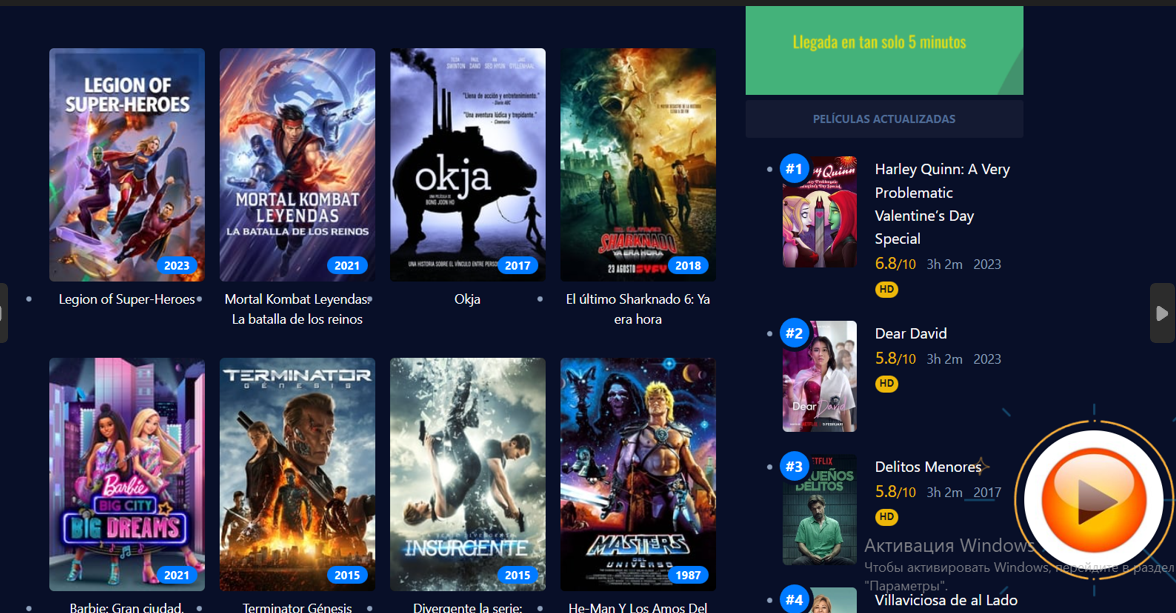Click the 2023 year next to Dear David rating
Image resolution: width=1176 pixels, height=613 pixels.
pos(987,359)
